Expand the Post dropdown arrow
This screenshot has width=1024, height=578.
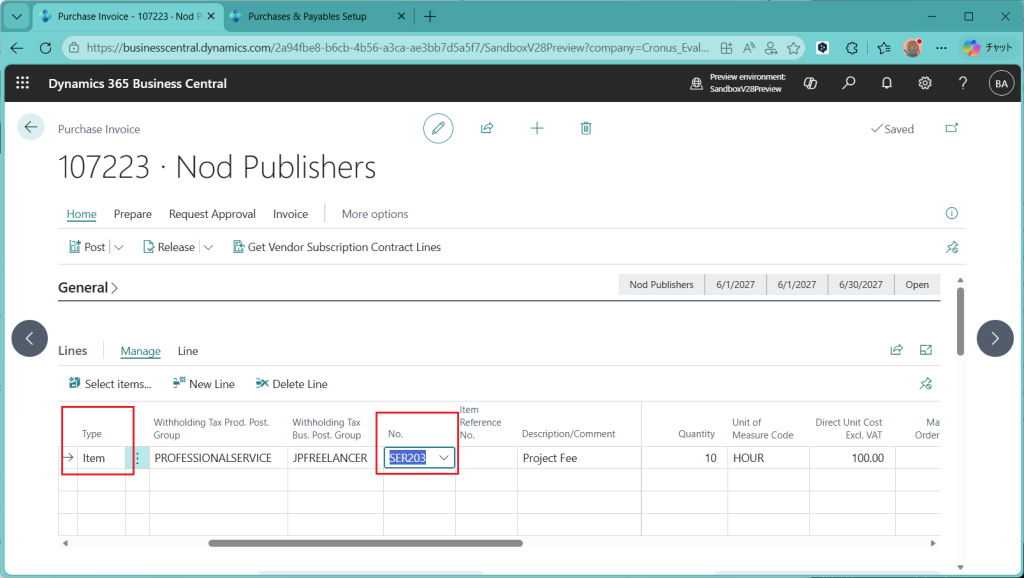(x=119, y=247)
